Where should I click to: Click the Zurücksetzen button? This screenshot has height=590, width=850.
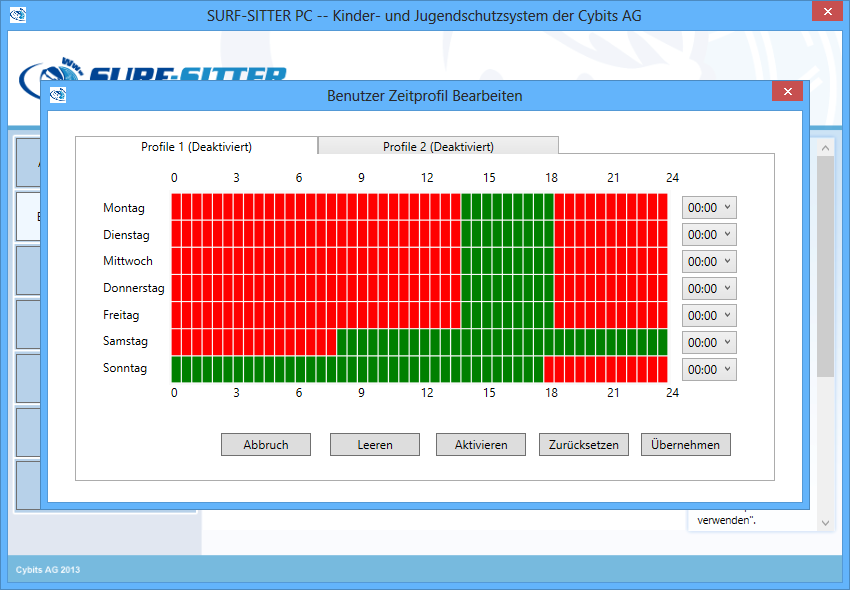(x=584, y=445)
